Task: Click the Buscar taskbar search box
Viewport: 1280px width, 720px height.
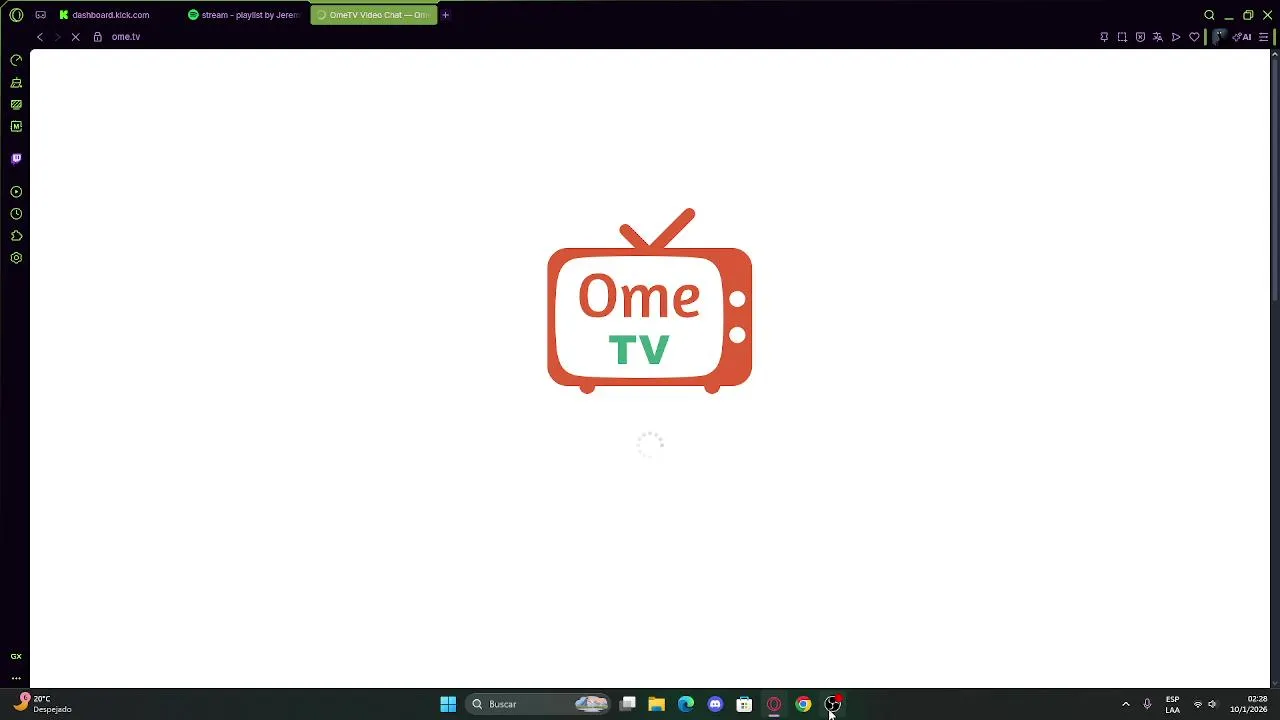Action: tap(539, 704)
